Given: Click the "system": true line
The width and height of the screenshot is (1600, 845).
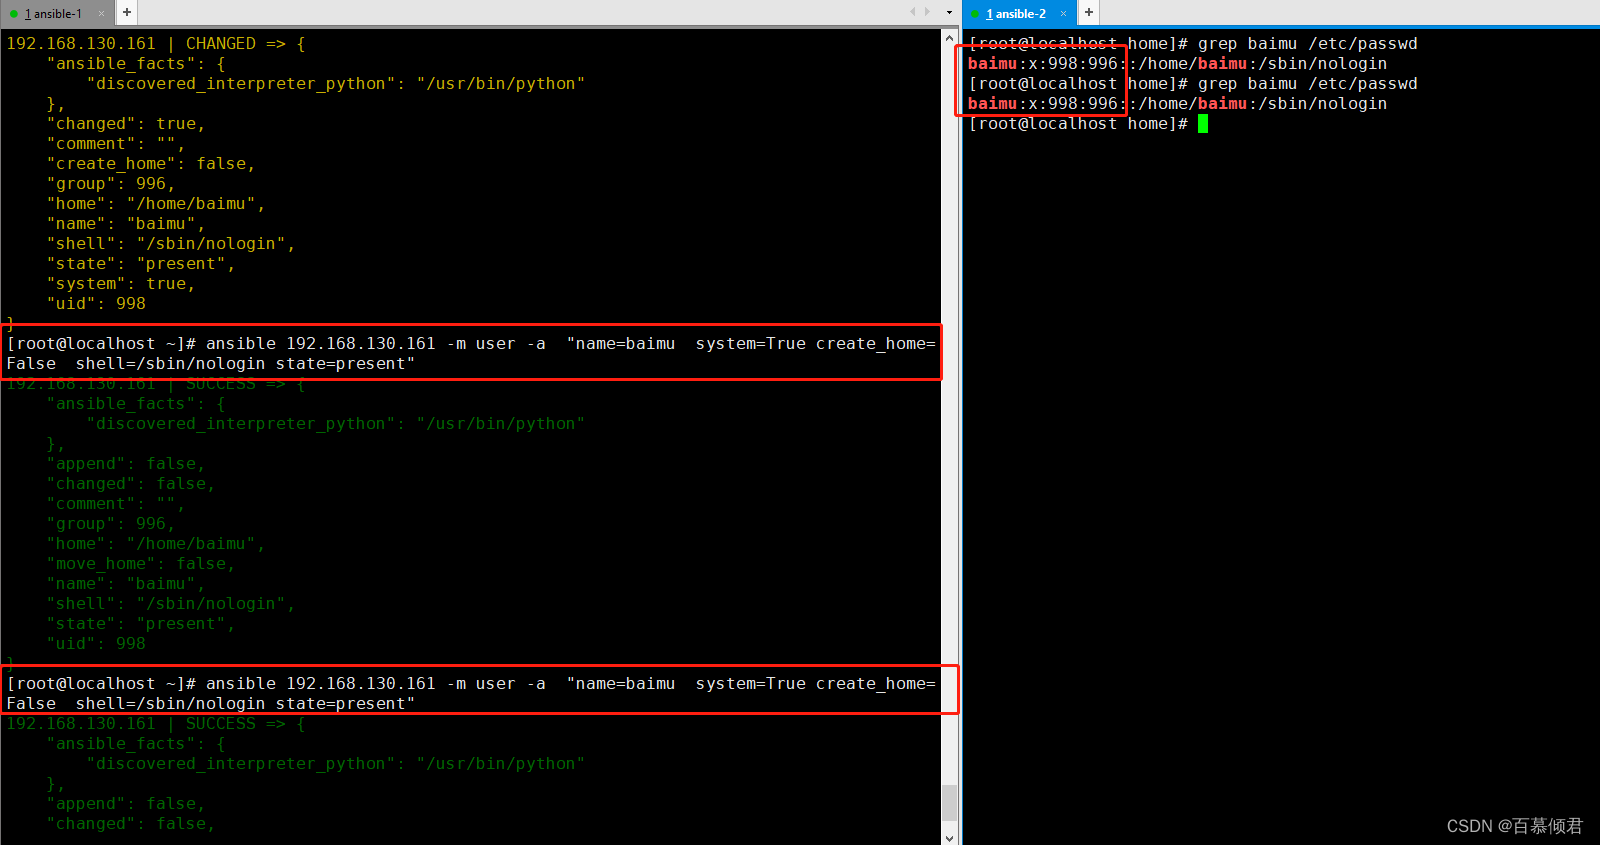Looking at the screenshot, I should 121,284.
